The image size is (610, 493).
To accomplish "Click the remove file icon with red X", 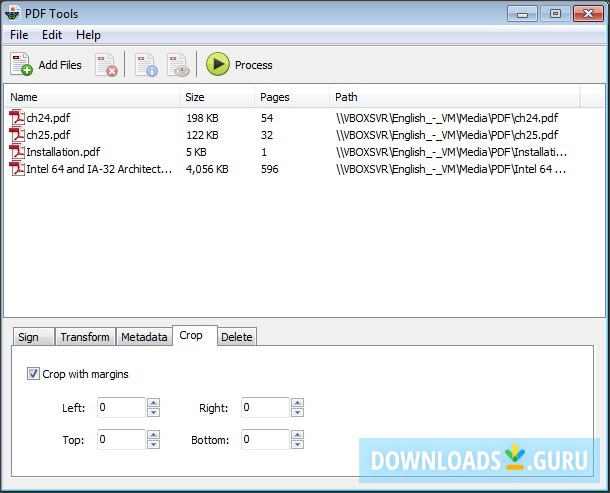I will coord(106,65).
